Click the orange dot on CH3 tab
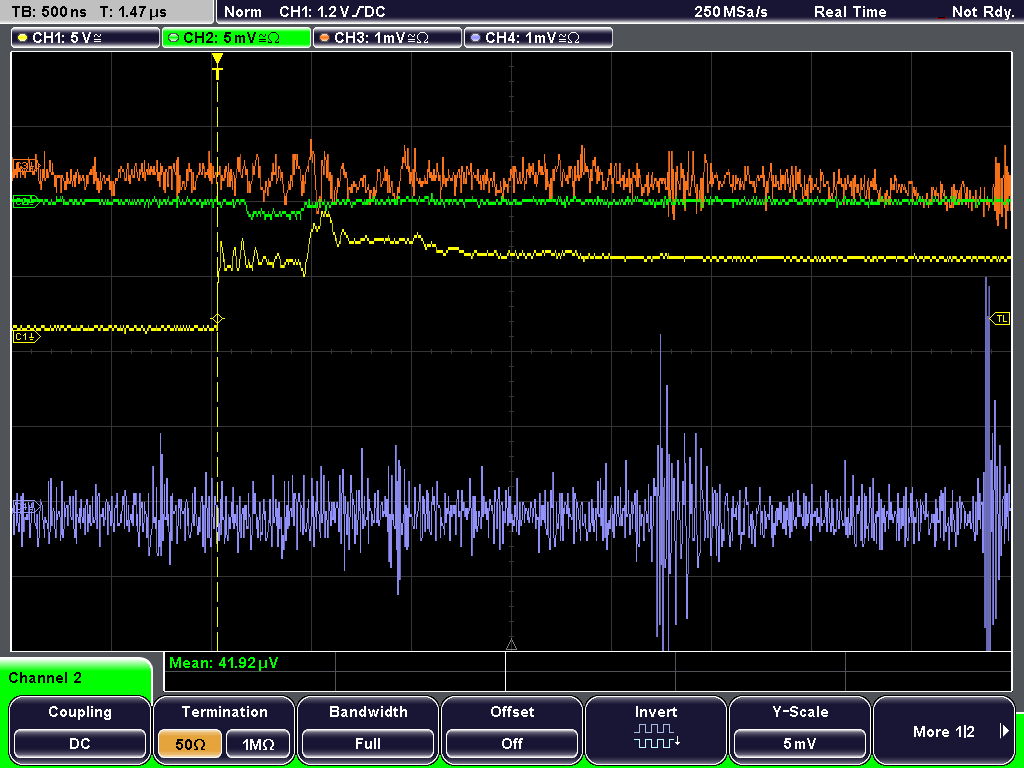Screen dimensions: 1024x768 tap(325, 38)
